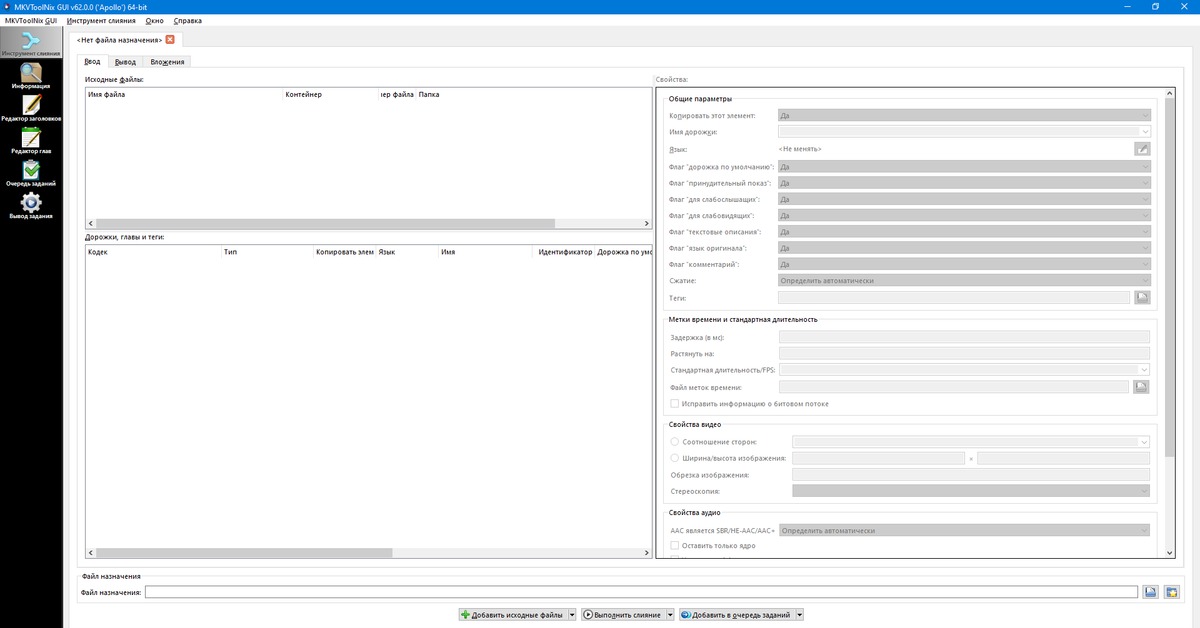Image resolution: width=1200 pixels, height=628 pixels.
Task: Open Очередь заданий in sidebar
Action: [31, 174]
